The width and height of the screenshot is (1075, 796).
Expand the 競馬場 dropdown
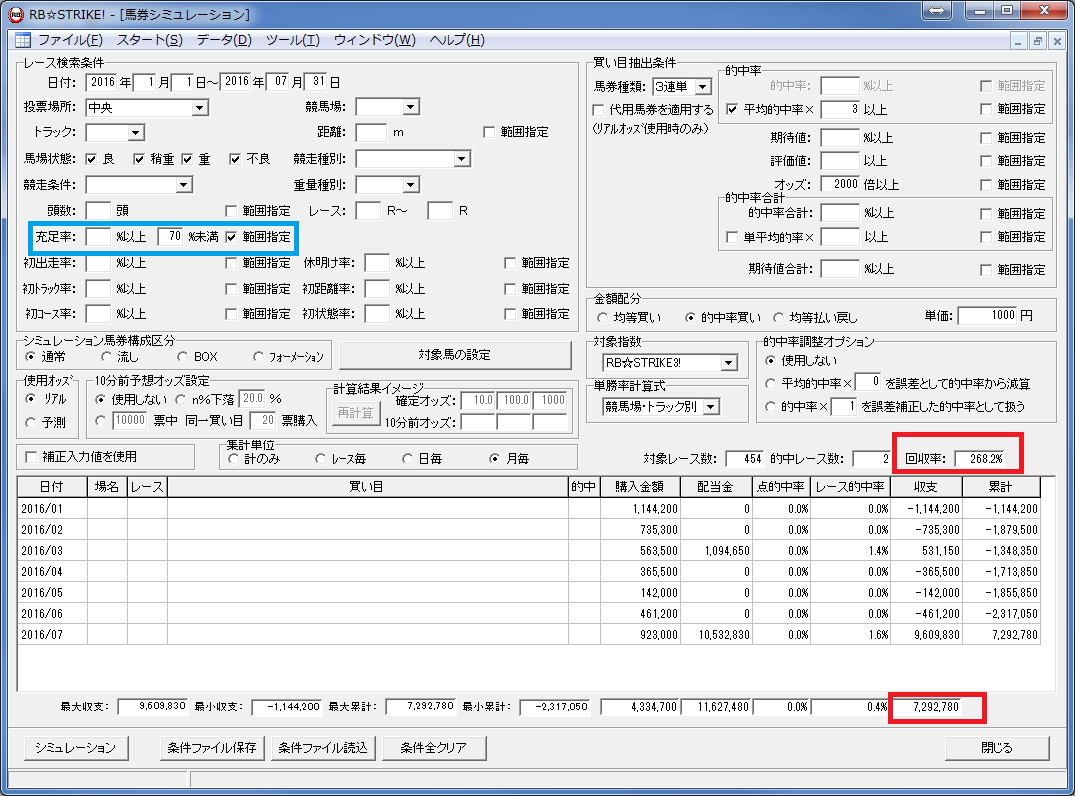coord(411,107)
